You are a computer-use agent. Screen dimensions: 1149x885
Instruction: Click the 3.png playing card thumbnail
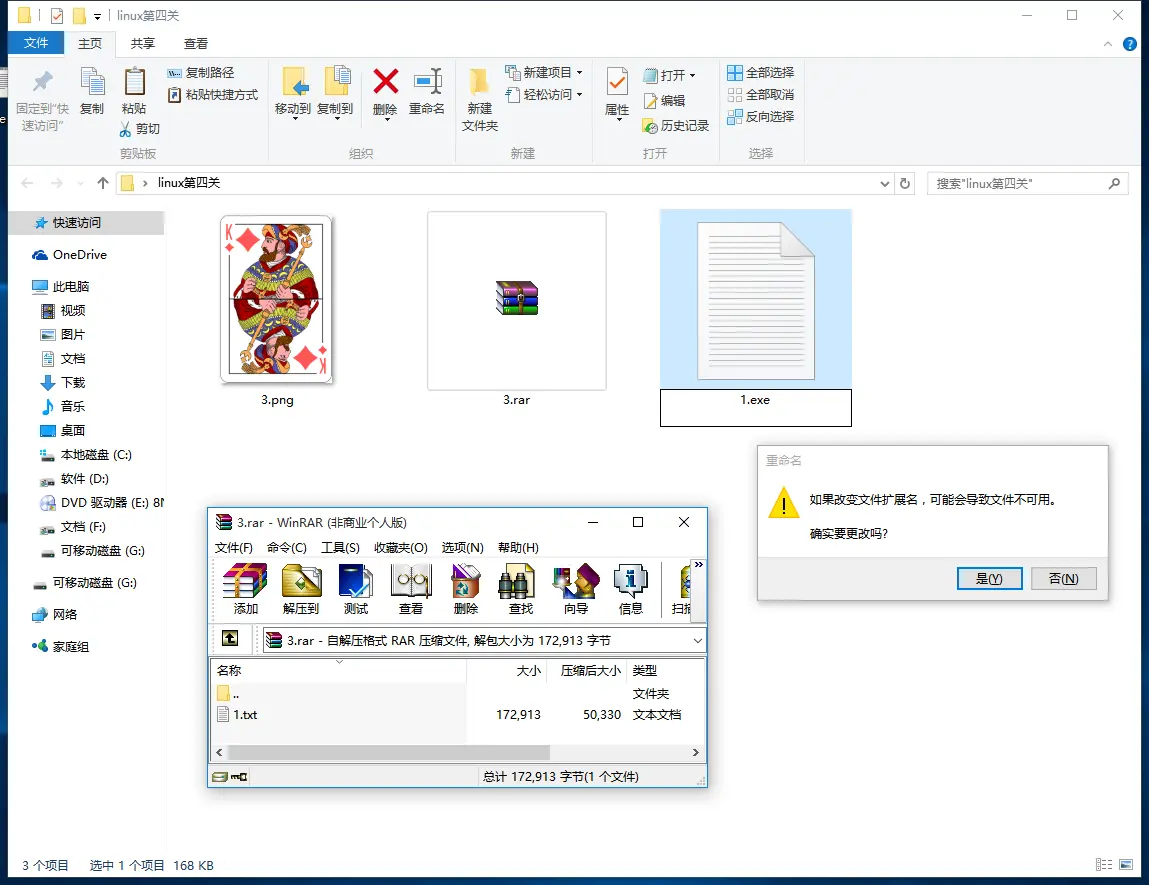click(276, 299)
